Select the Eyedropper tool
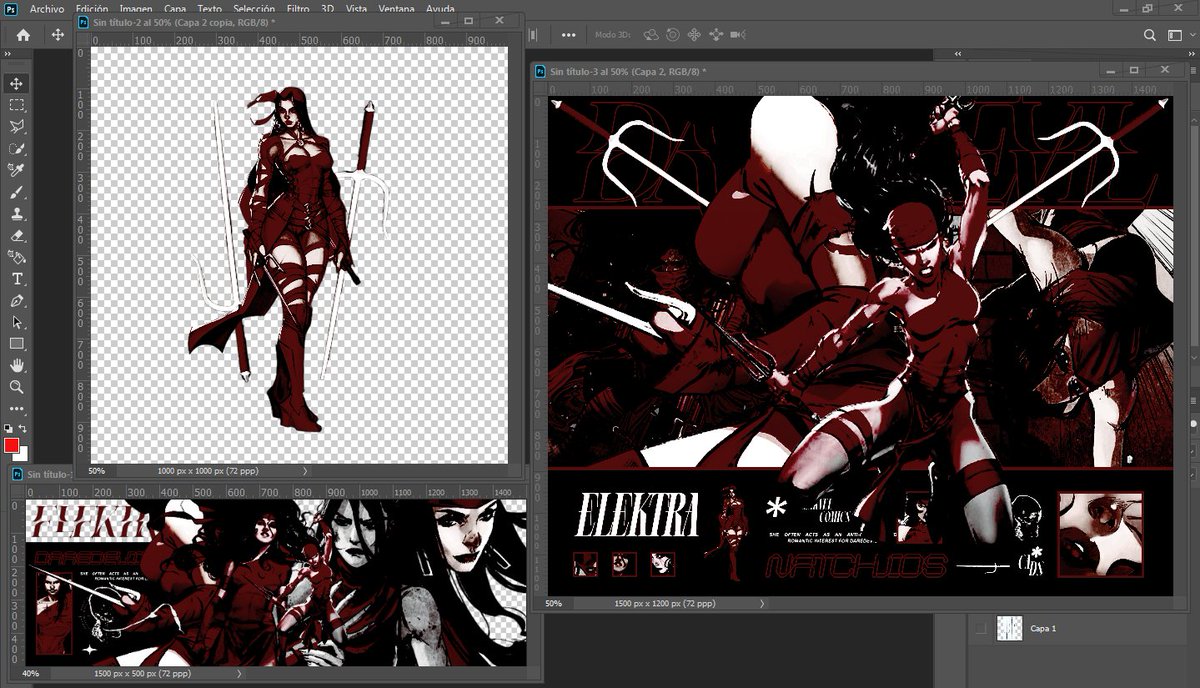 (x=17, y=170)
